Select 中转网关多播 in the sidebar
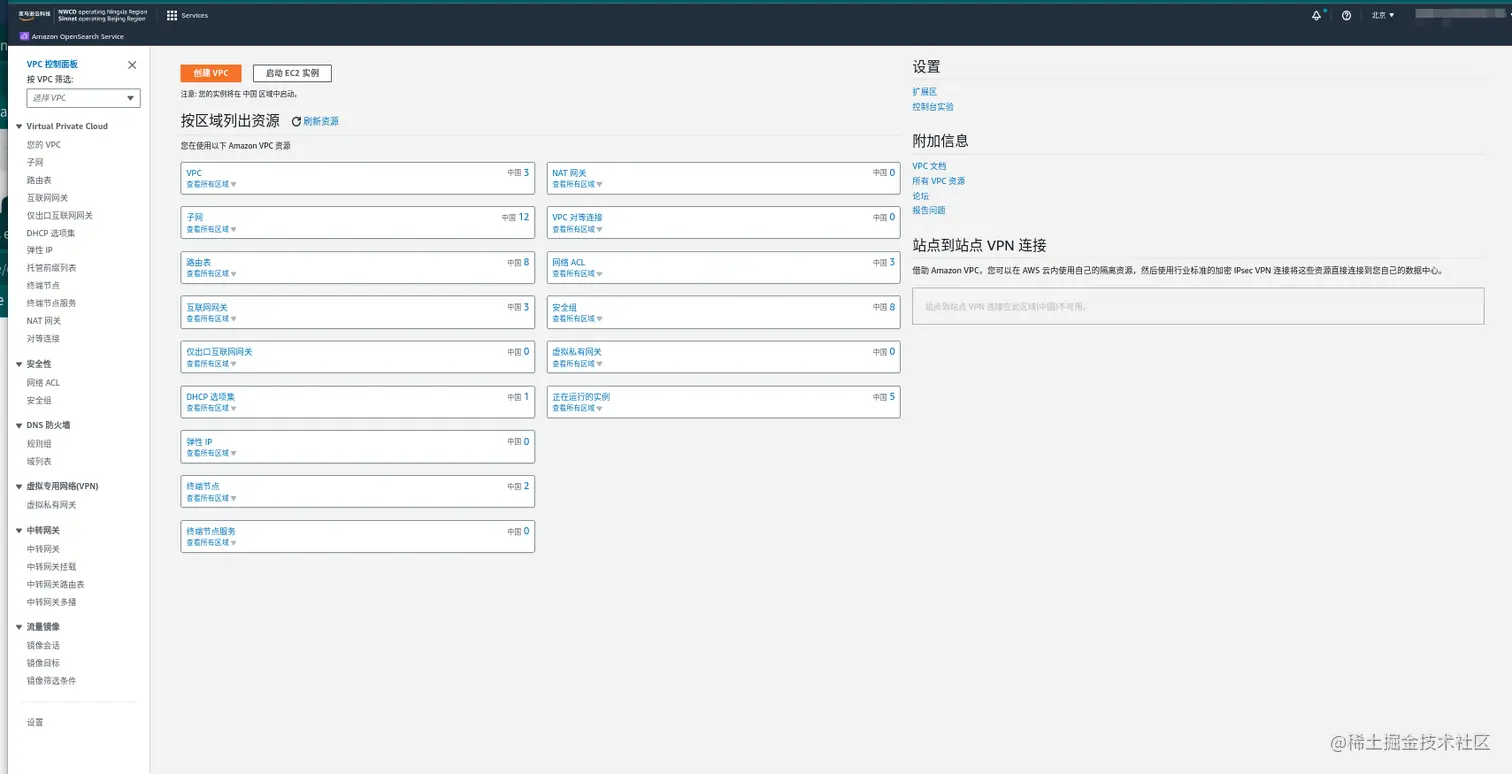This screenshot has width=1512, height=774. pos(52,602)
